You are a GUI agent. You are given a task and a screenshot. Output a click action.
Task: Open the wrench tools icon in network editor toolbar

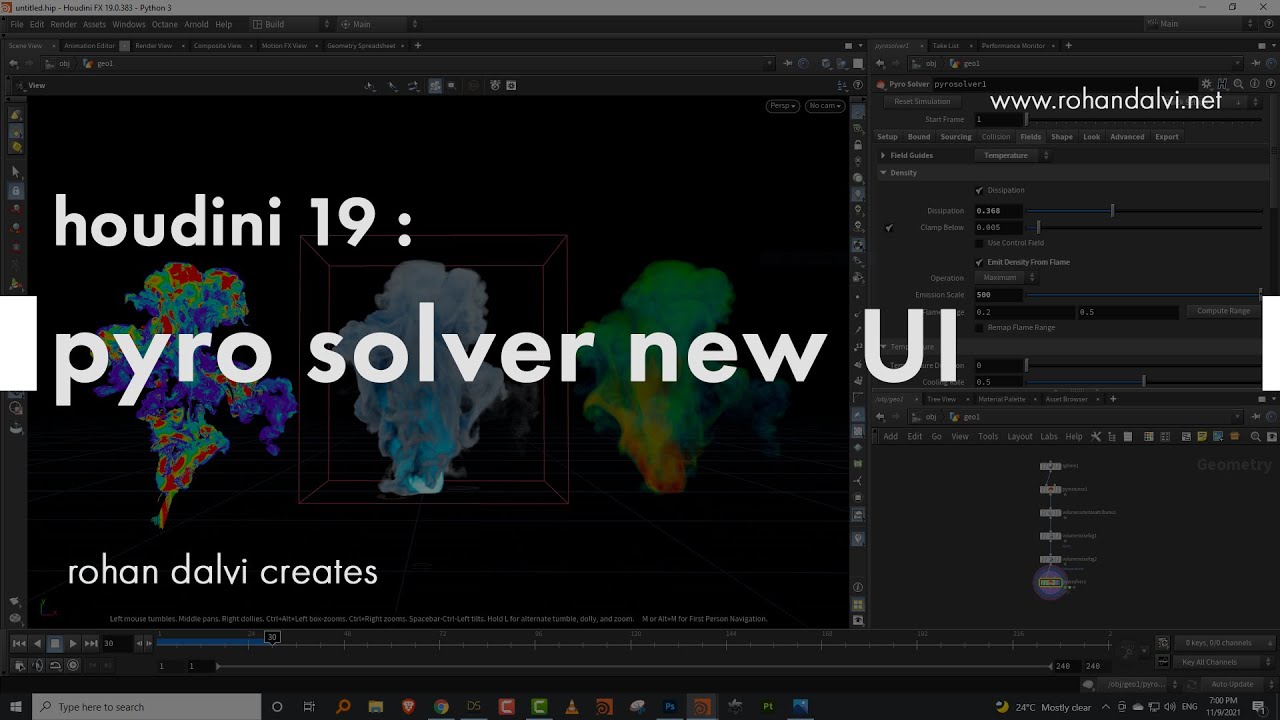tap(1096, 436)
